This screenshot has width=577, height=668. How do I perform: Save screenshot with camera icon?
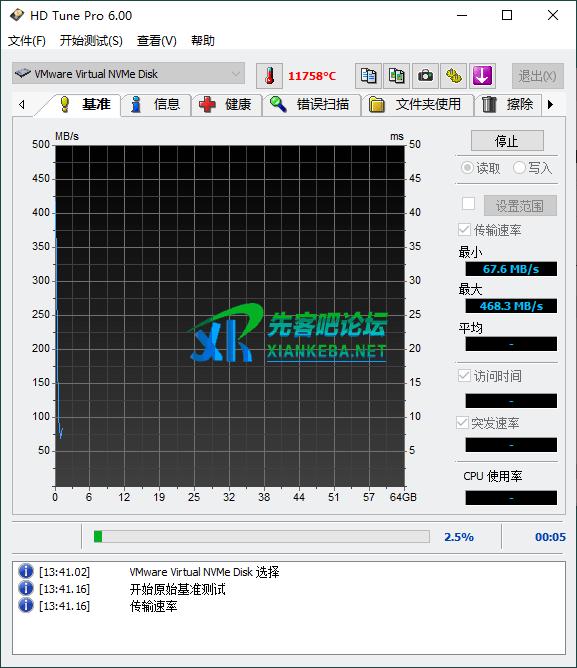tap(425, 76)
